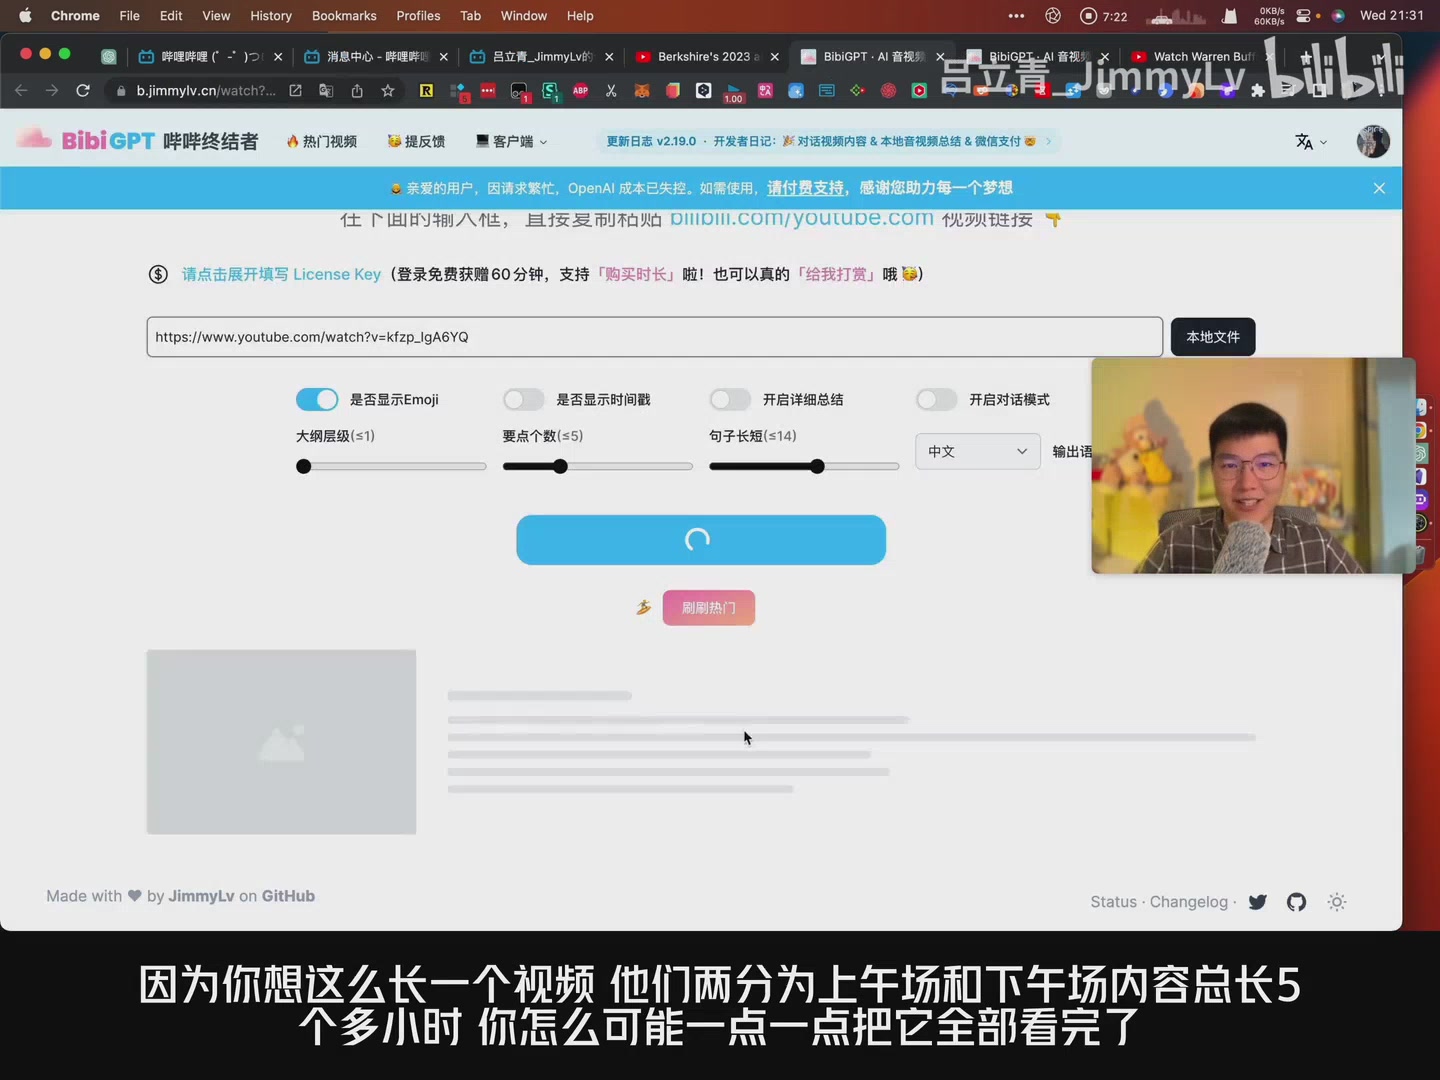
Task: Open the Bookmarks menu in menu bar
Action: pyautogui.click(x=344, y=16)
